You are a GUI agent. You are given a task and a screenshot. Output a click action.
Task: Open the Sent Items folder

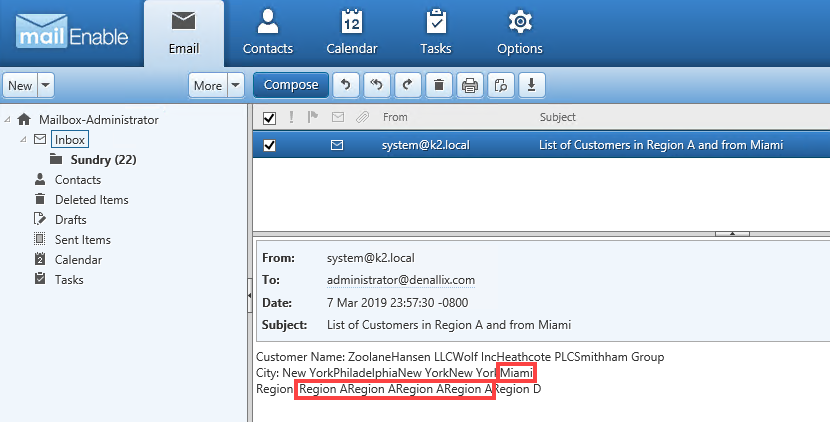coord(83,240)
